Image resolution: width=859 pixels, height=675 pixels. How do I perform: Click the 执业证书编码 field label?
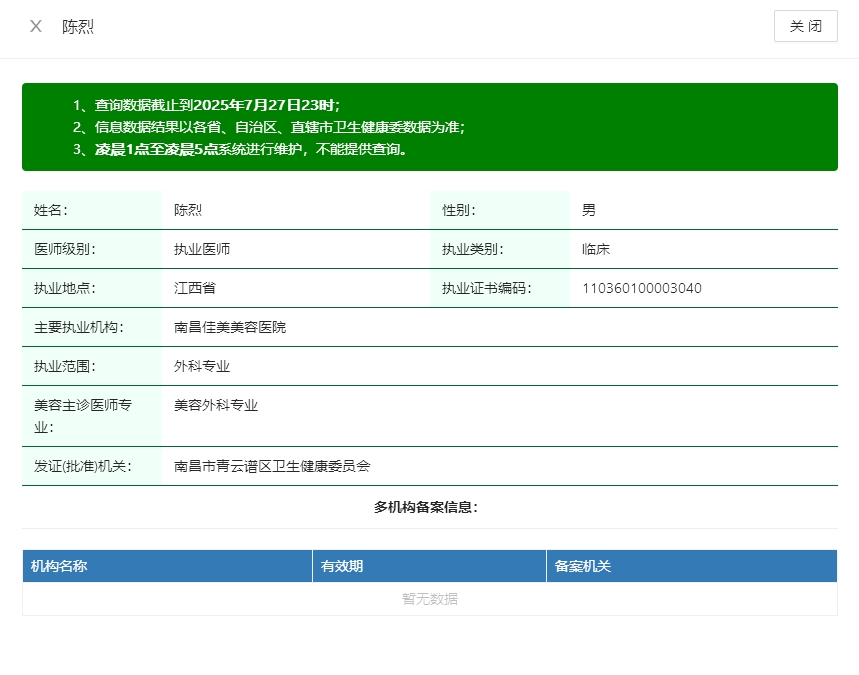(x=486, y=288)
